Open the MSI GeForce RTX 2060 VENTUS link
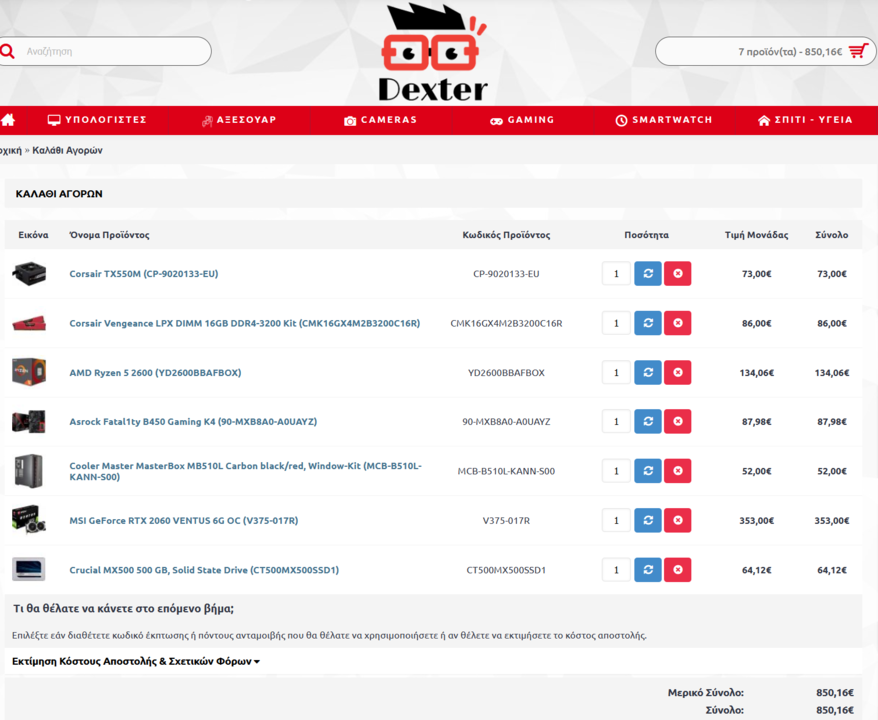Image resolution: width=878 pixels, height=720 pixels. pyautogui.click(x=184, y=520)
